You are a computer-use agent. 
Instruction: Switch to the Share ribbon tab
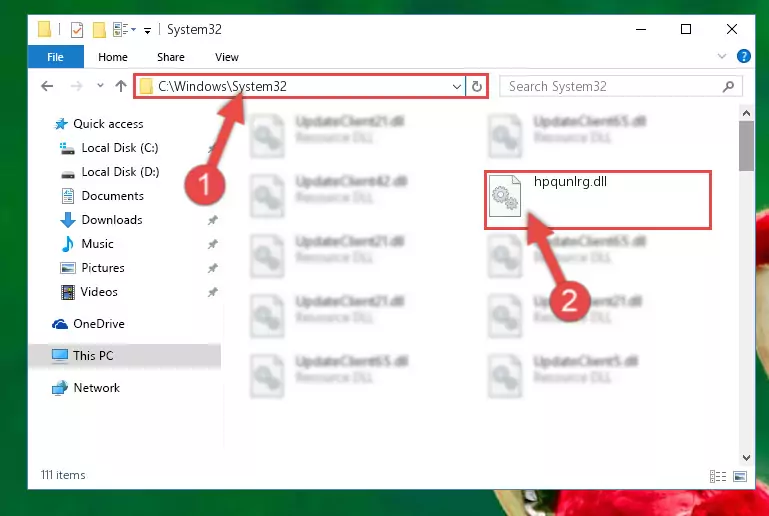pos(171,57)
